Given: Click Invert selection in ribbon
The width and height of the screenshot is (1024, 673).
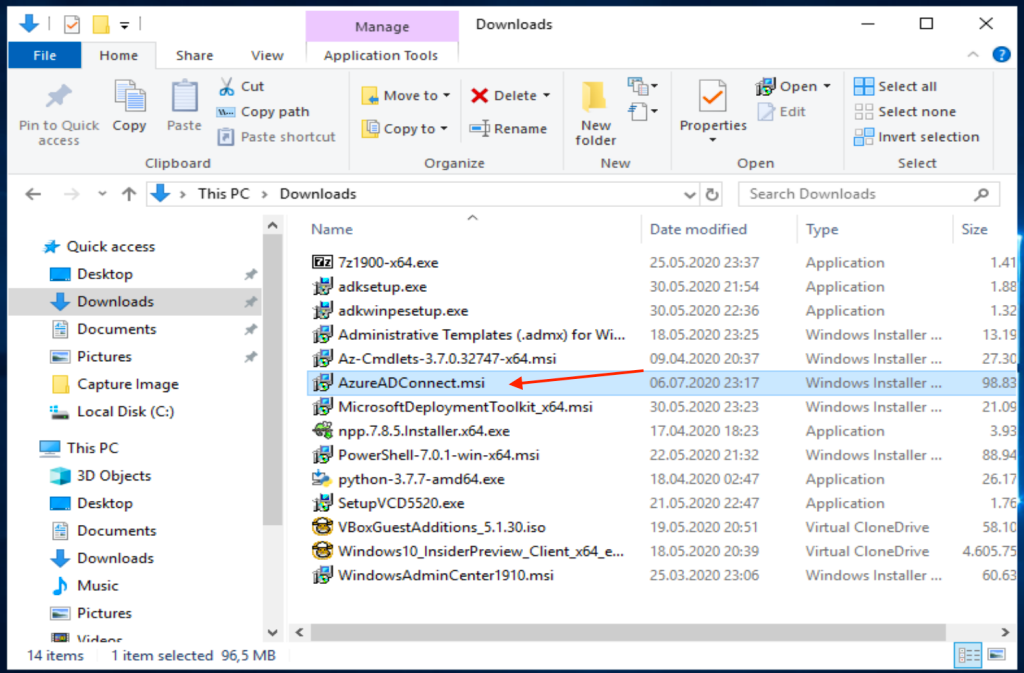Looking at the screenshot, I should pos(917,137).
